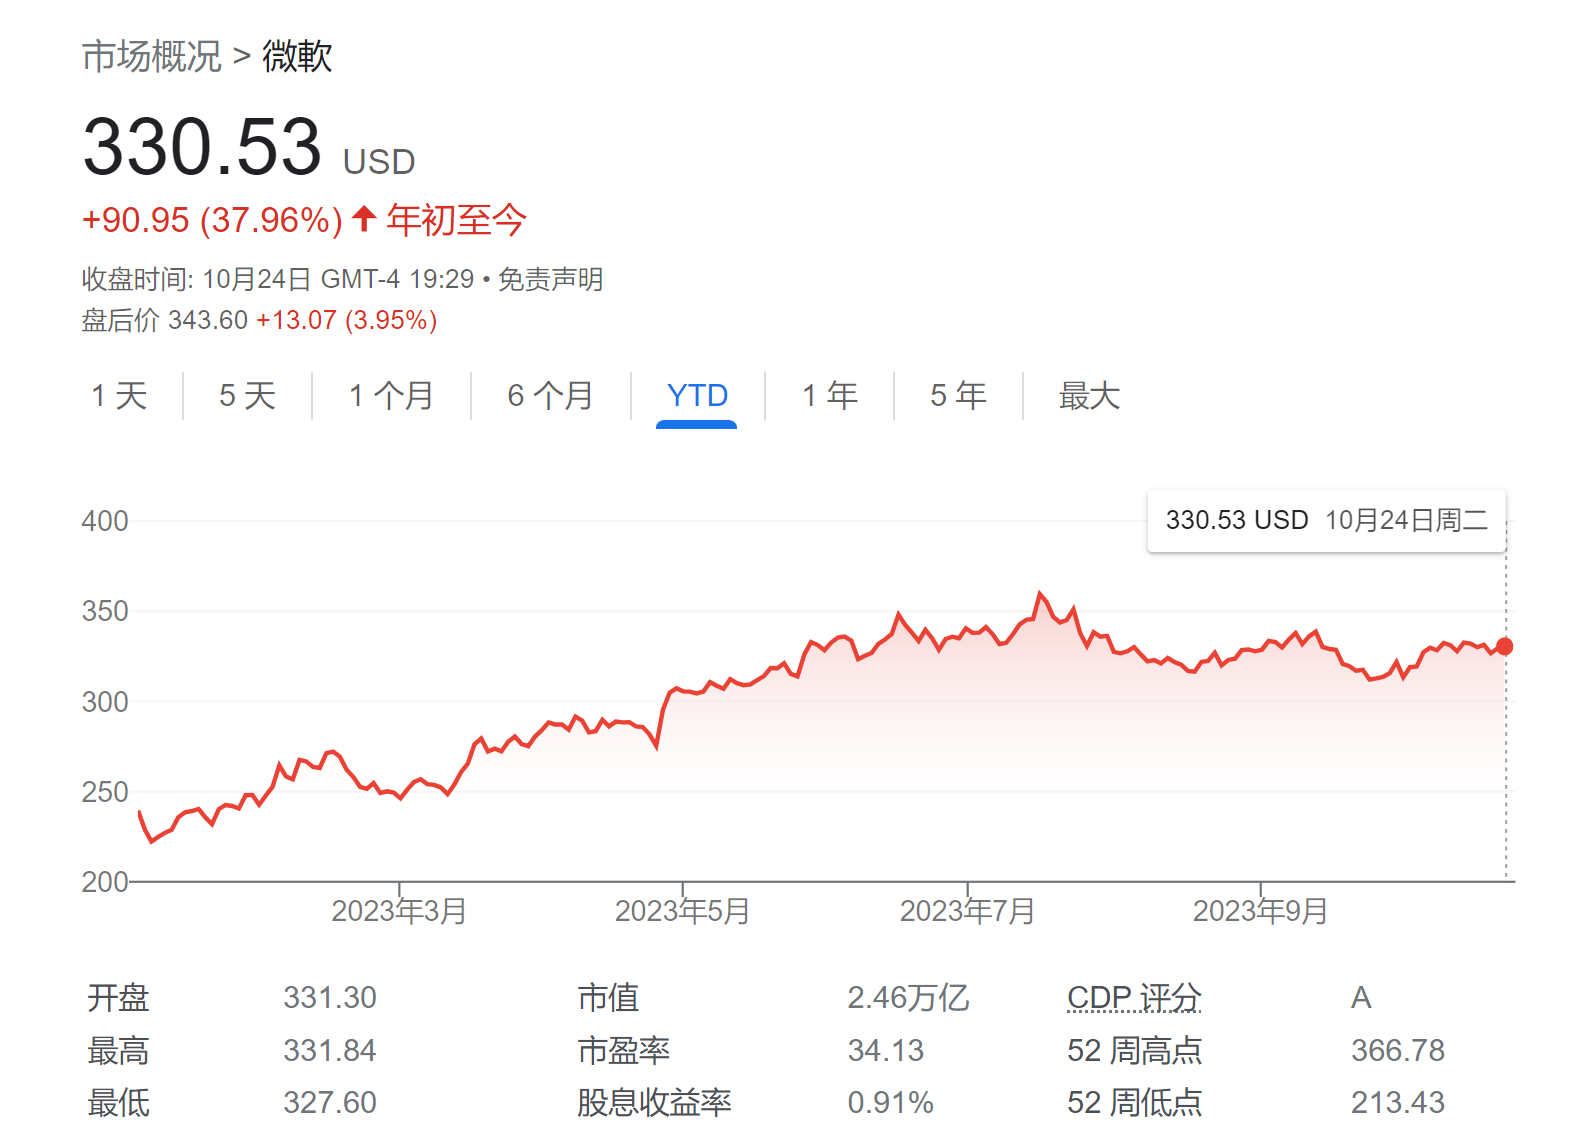
Task: Click the 最高 value 331.84
Action: [x=330, y=1051]
